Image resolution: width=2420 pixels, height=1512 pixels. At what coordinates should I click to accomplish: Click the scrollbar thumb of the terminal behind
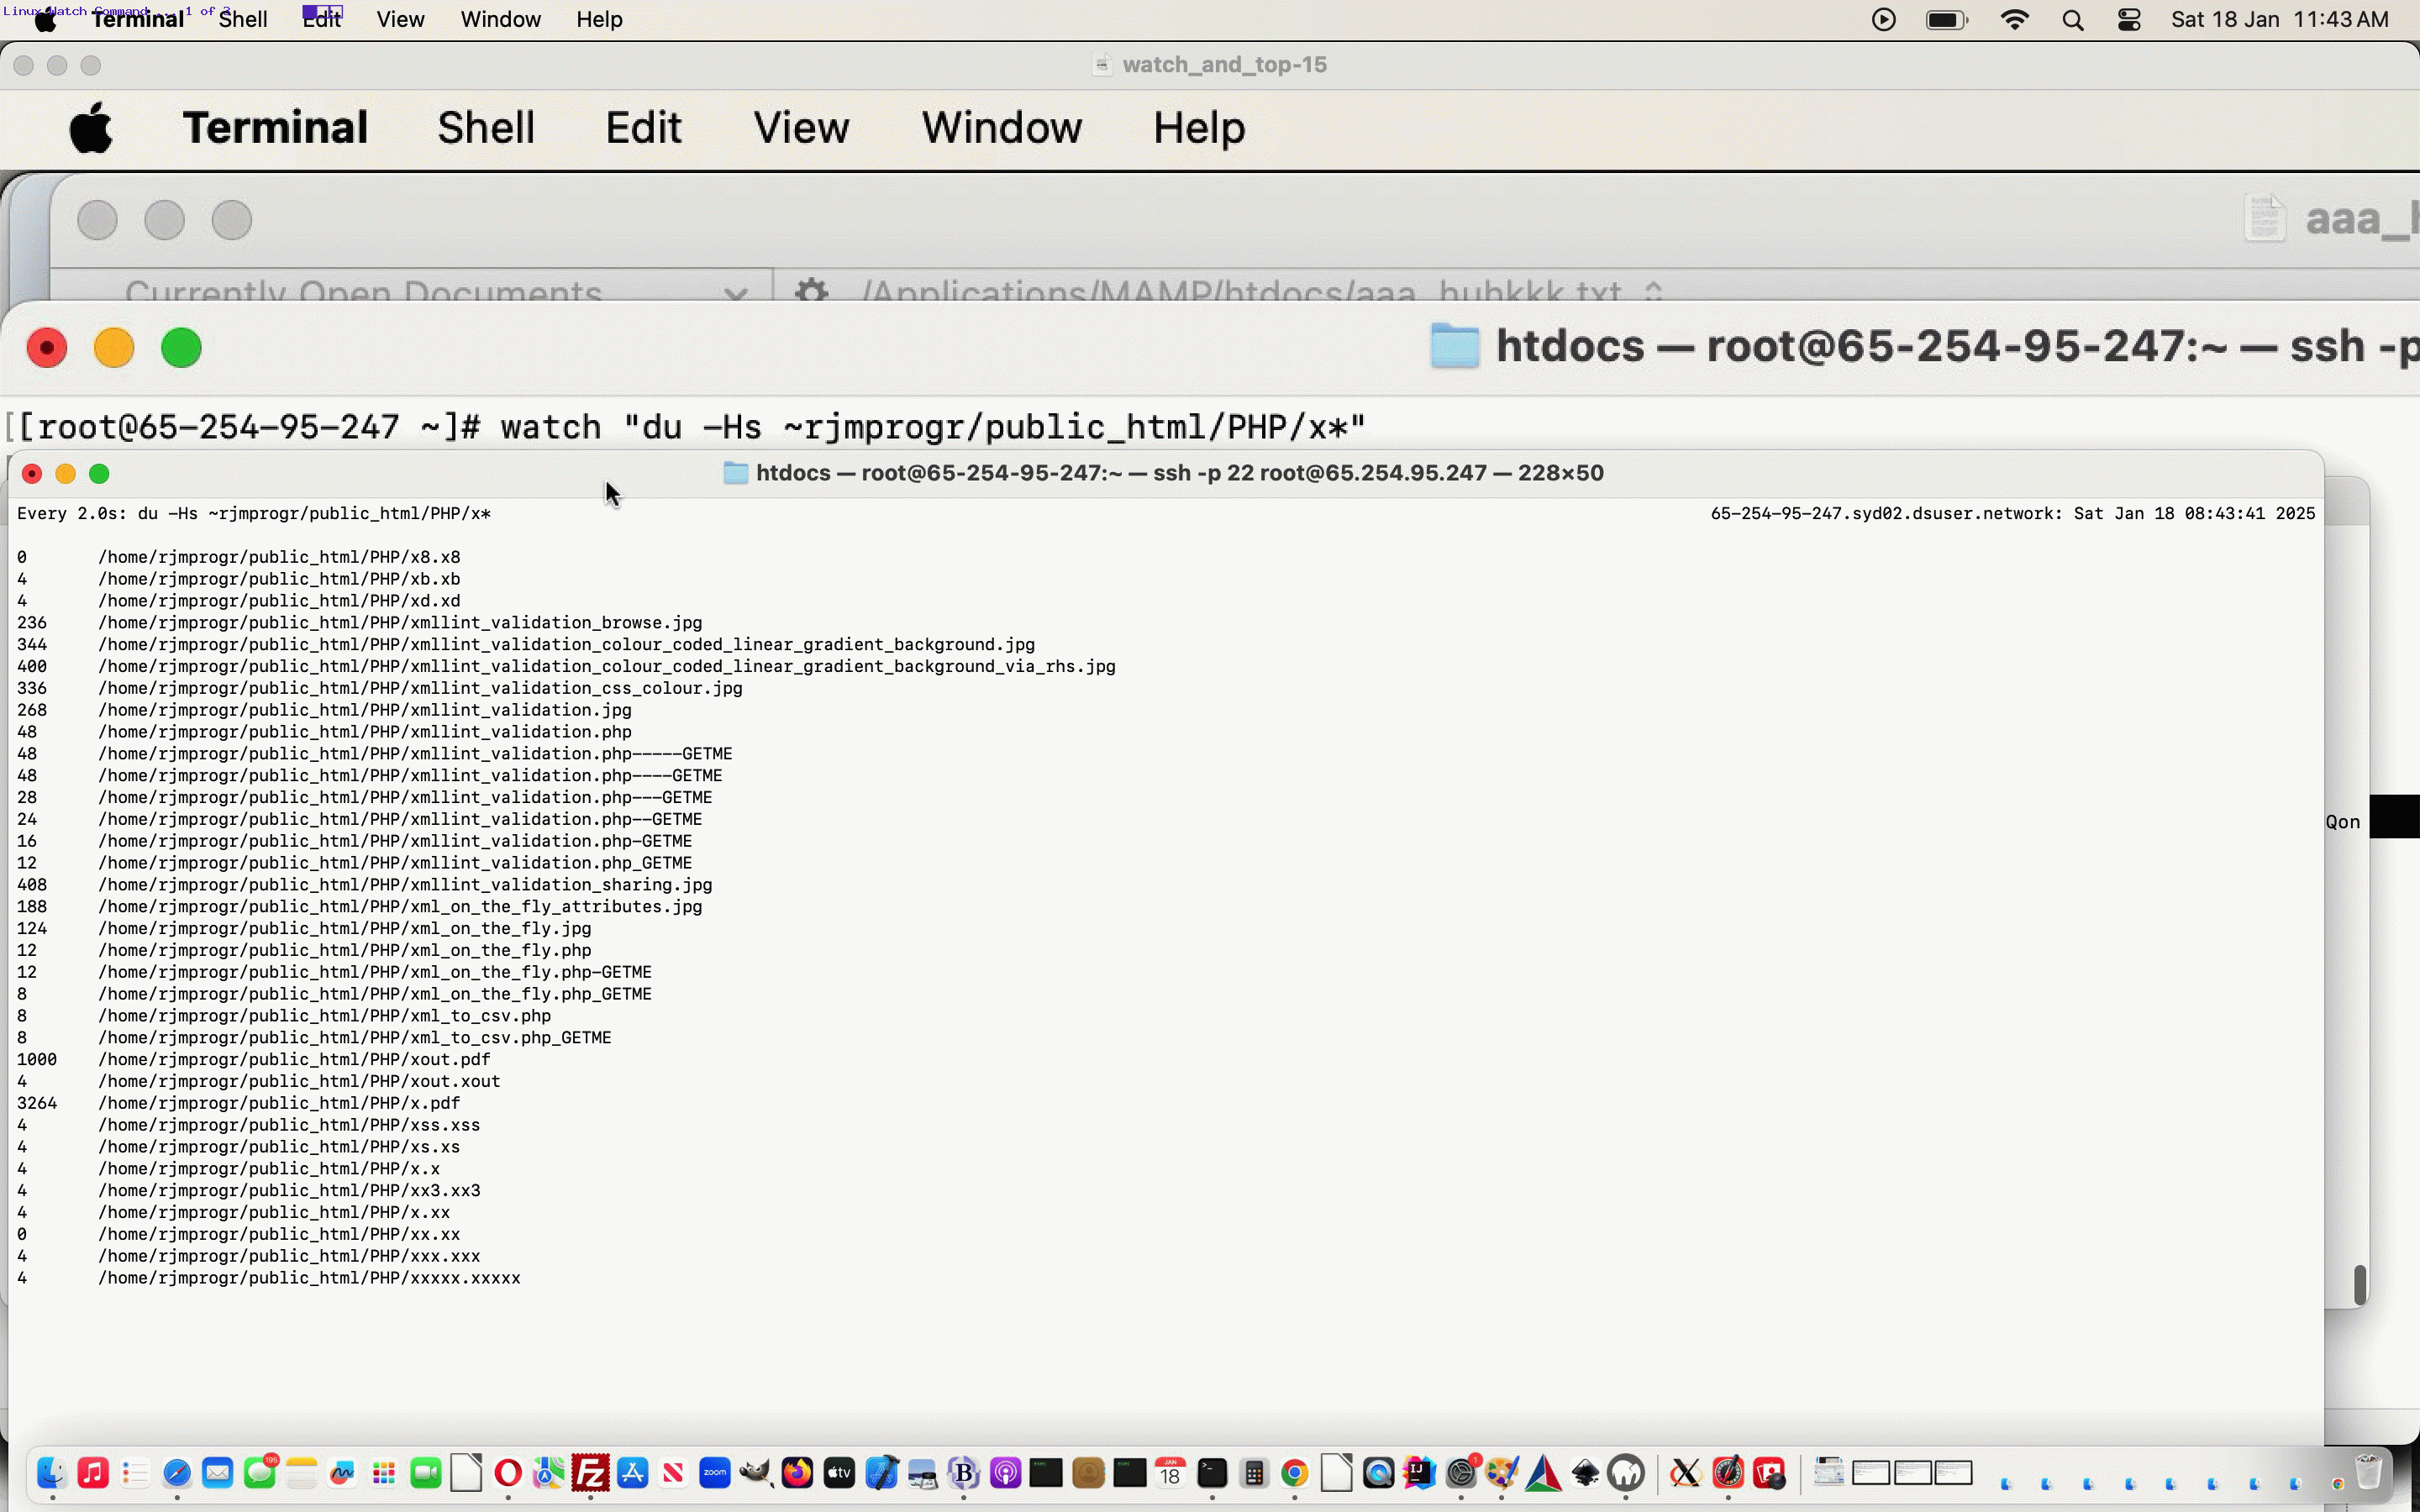point(2360,1284)
